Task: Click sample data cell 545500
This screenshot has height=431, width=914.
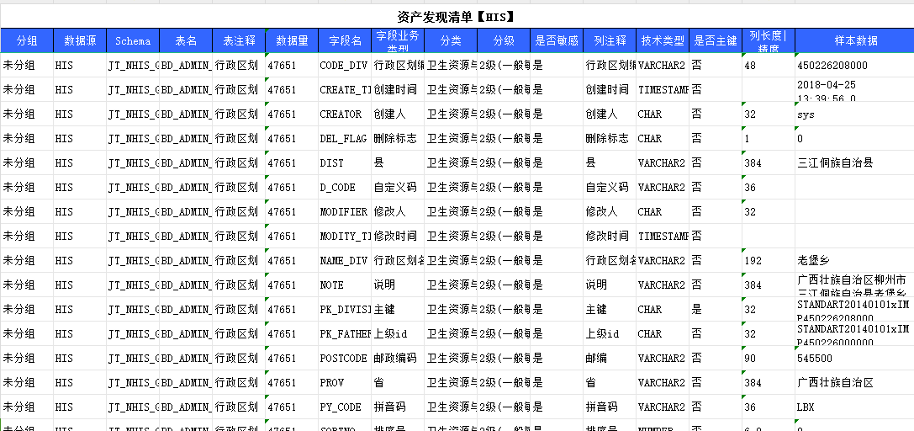Action: tap(813, 358)
